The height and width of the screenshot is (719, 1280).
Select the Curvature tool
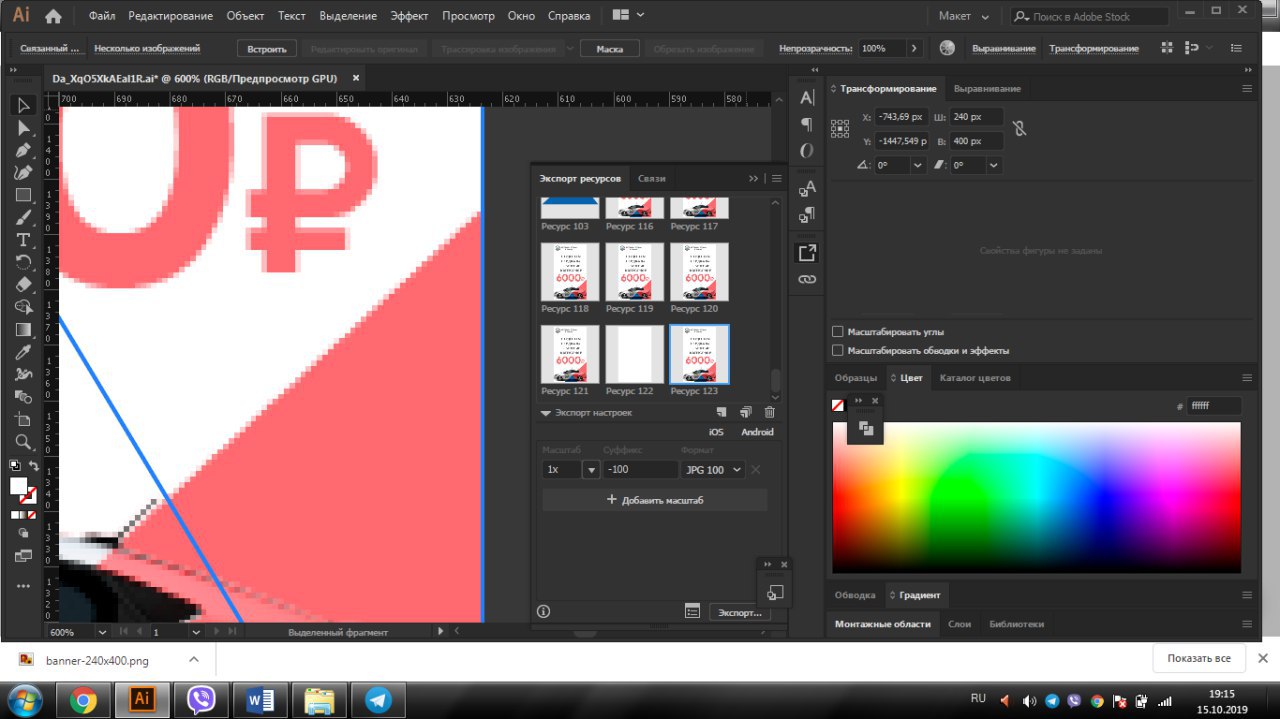[24, 172]
